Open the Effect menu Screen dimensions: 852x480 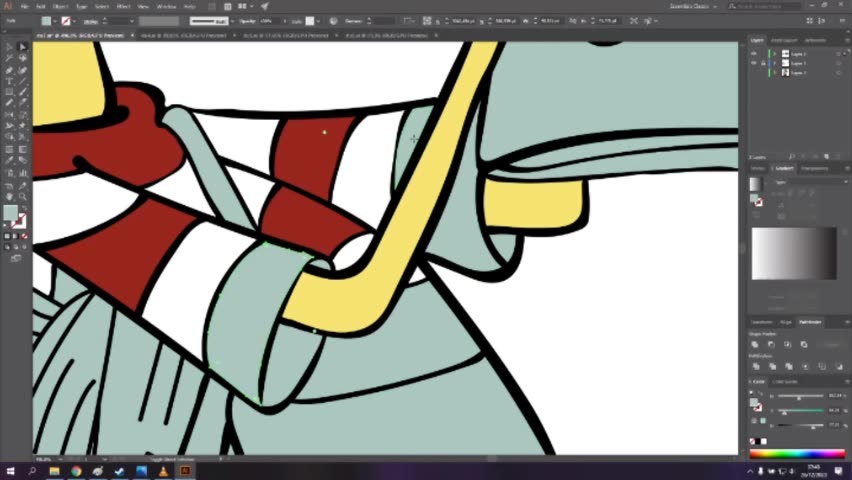click(x=123, y=7)
